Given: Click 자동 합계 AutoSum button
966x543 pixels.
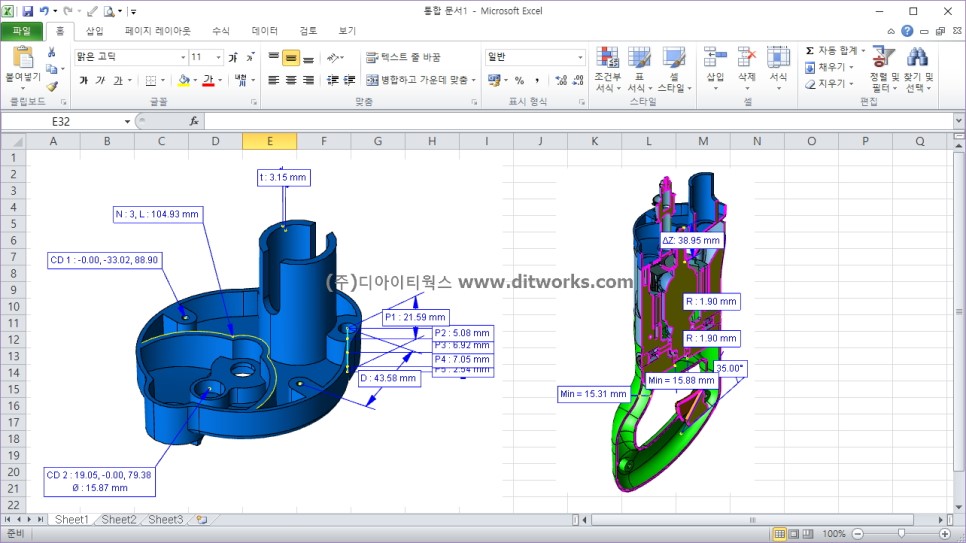Looking at the screenshot, I should coord(830,51).
